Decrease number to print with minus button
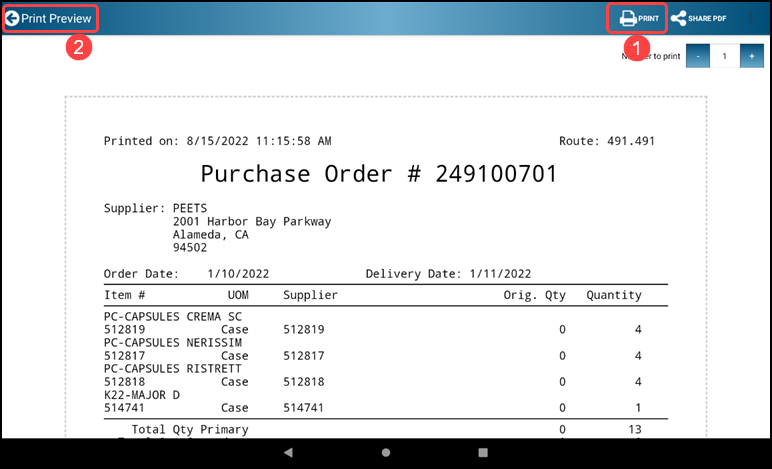772x469 pixels. tap(698, 56)
